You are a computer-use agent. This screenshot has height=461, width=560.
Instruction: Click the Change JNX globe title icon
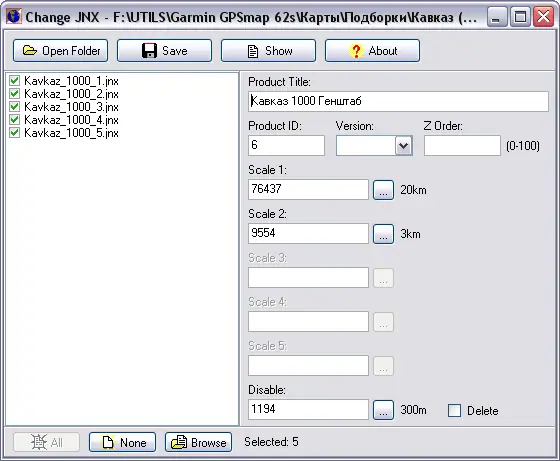[x=14, y=16]
